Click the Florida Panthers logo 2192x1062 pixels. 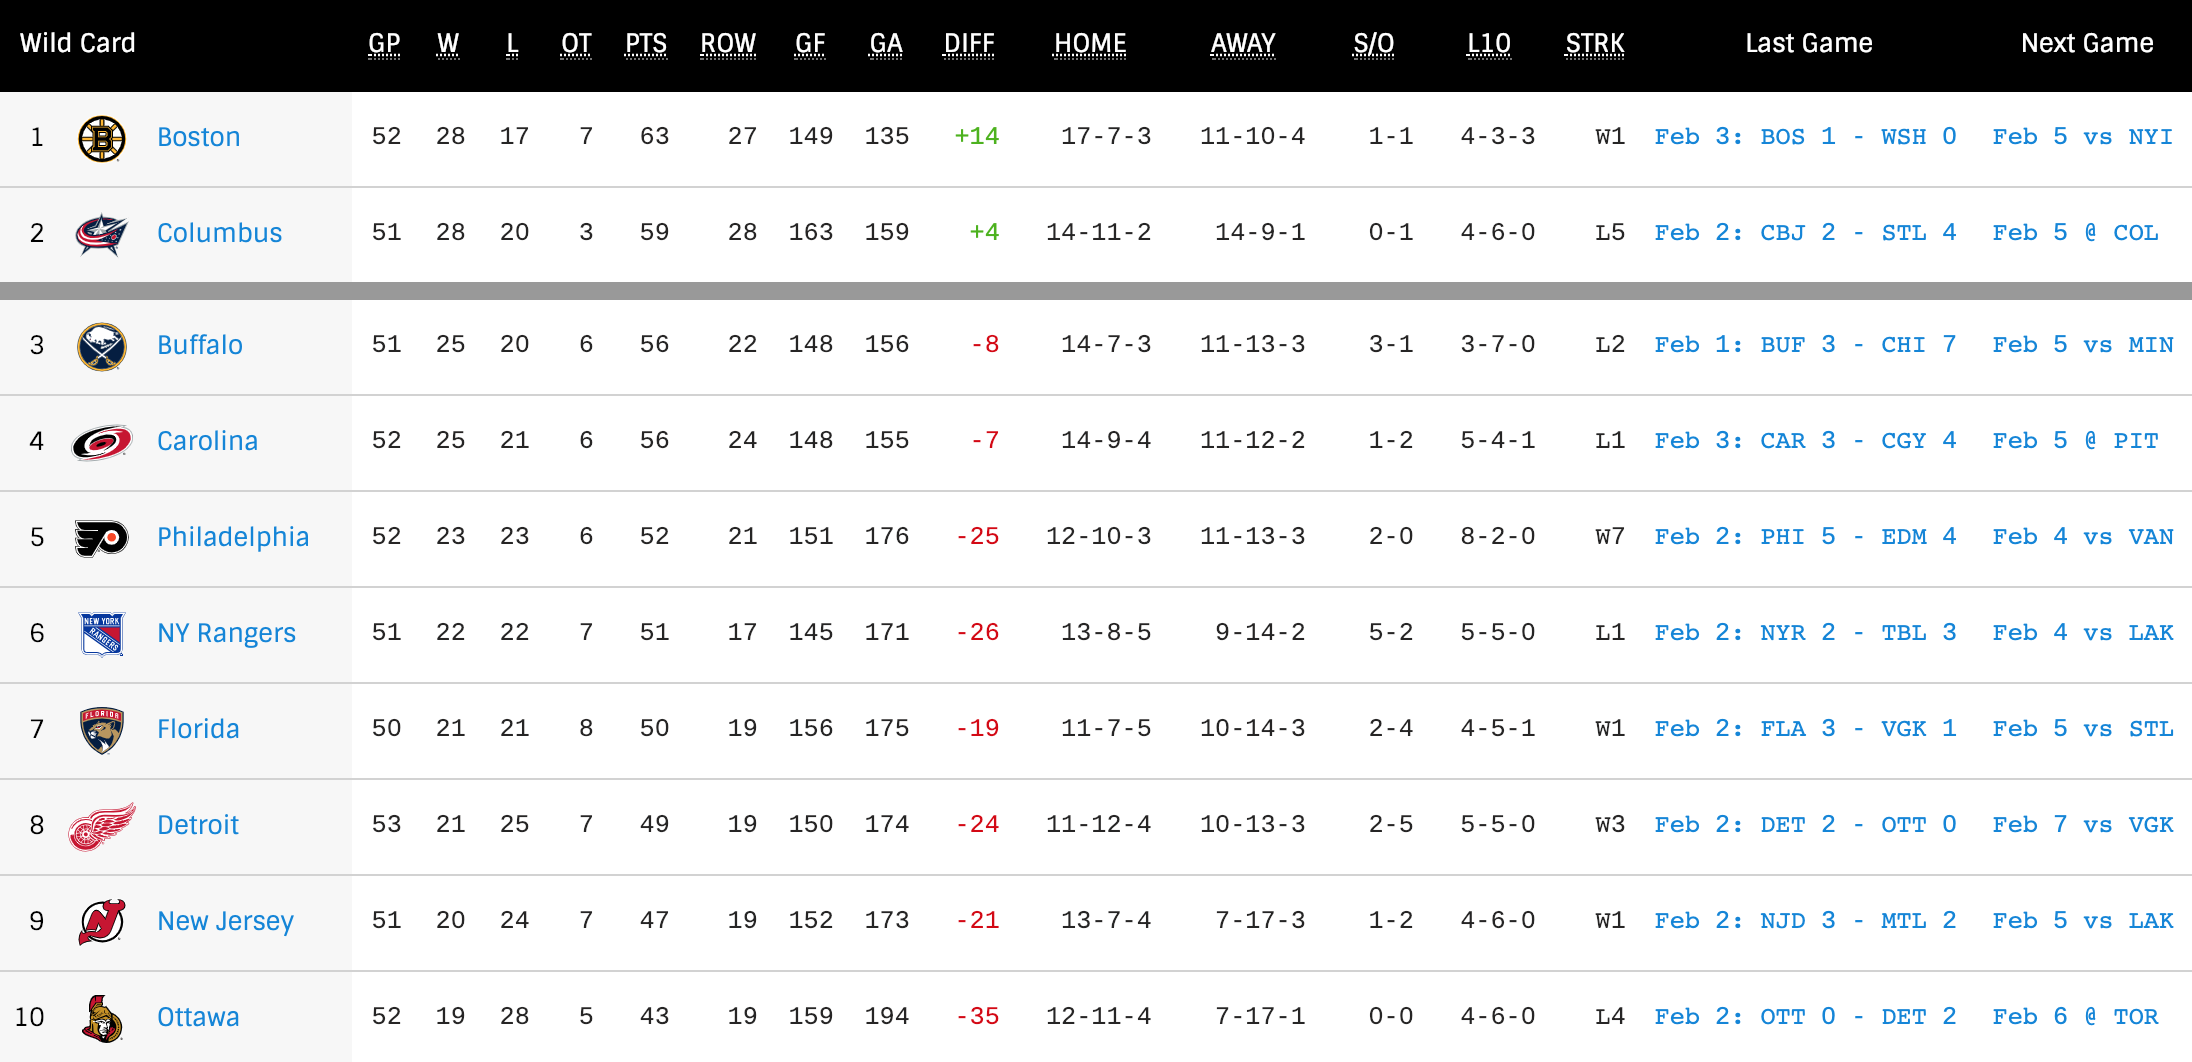point(102,730)
